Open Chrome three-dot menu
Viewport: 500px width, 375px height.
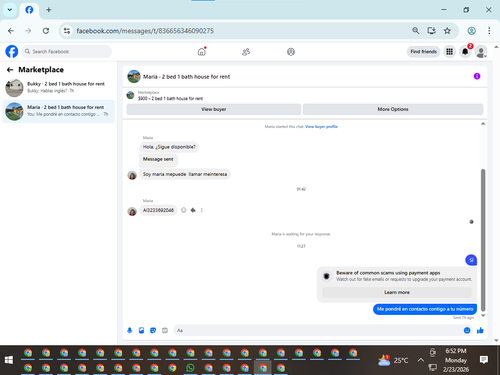489,31
